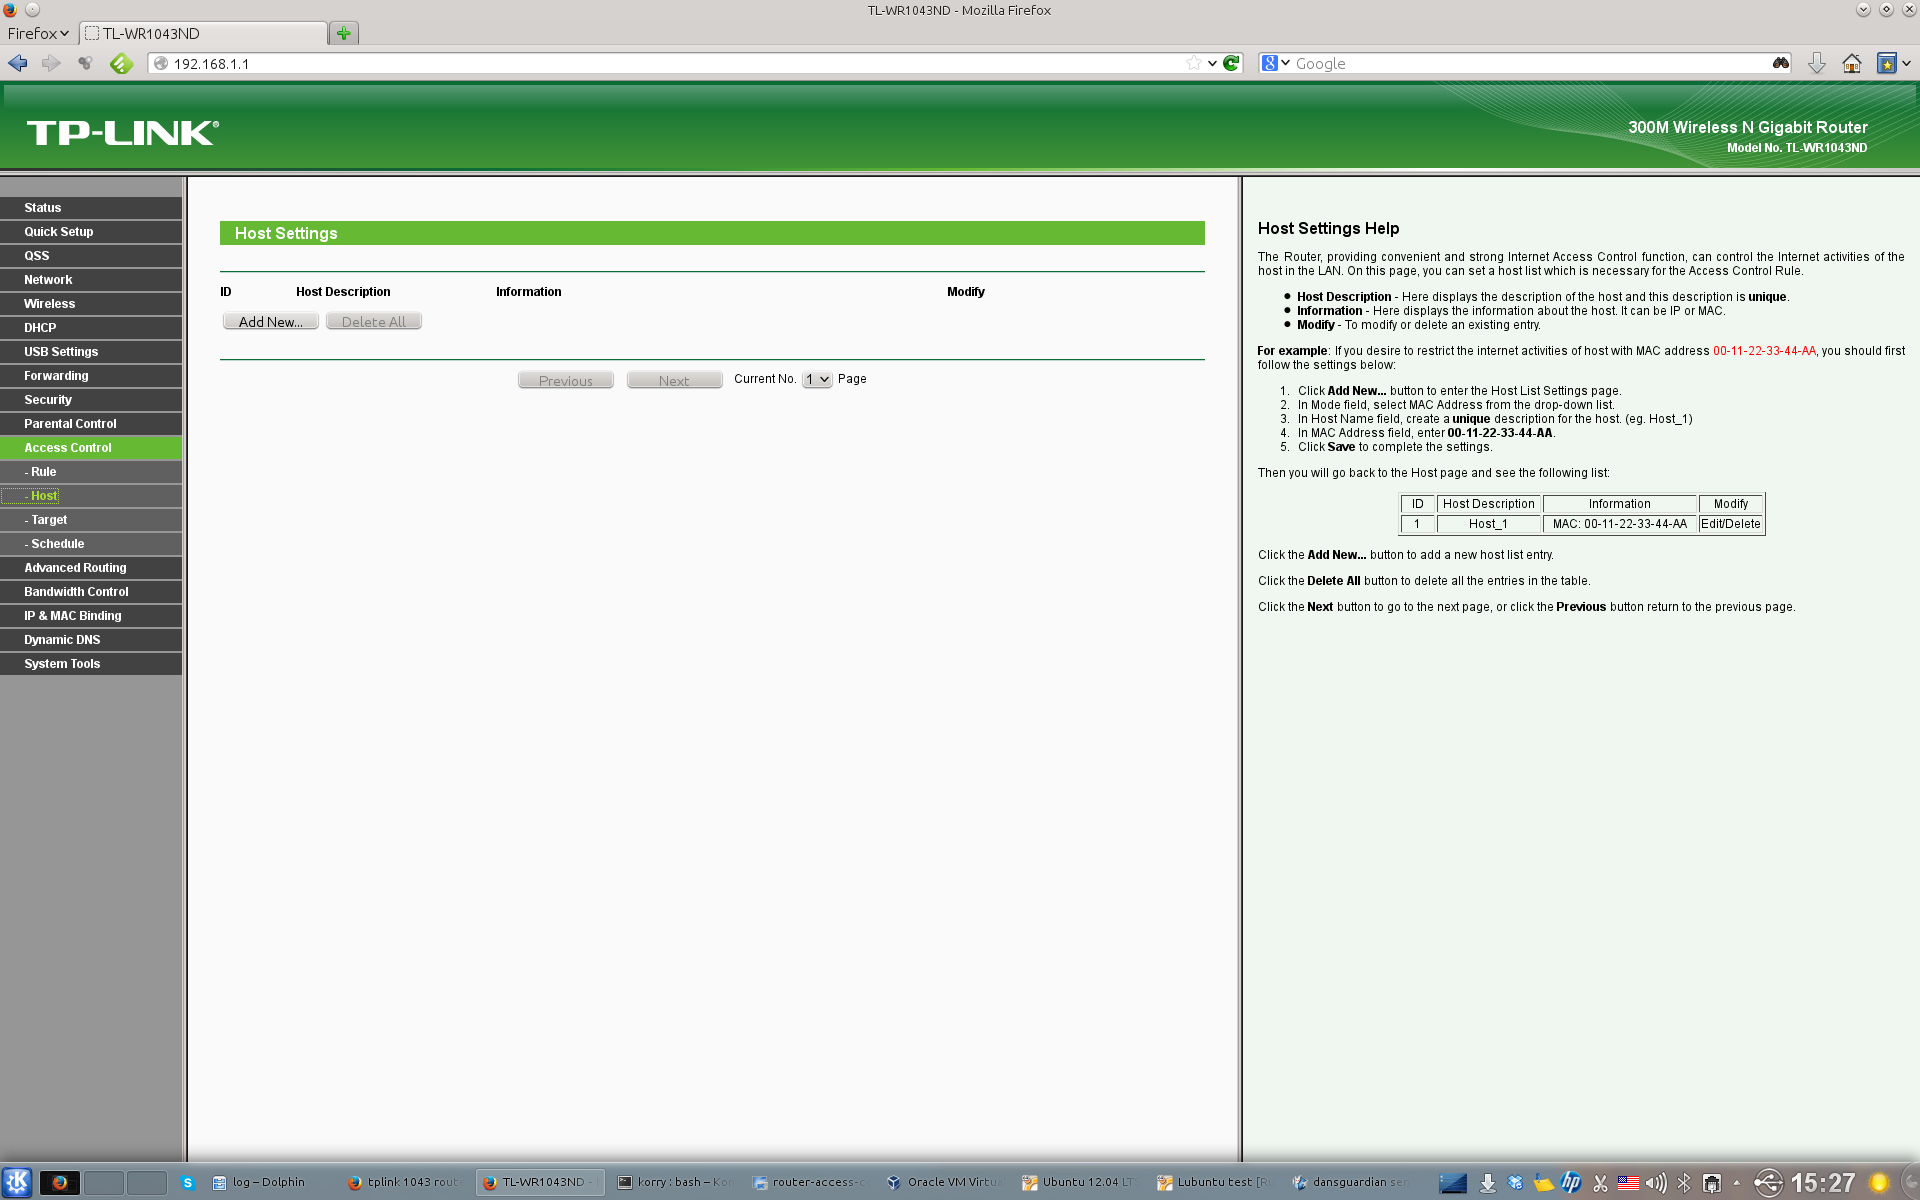Open the Current No. page dropdown
Viewport: 1920px width, 1200px height.
point(817,379)
